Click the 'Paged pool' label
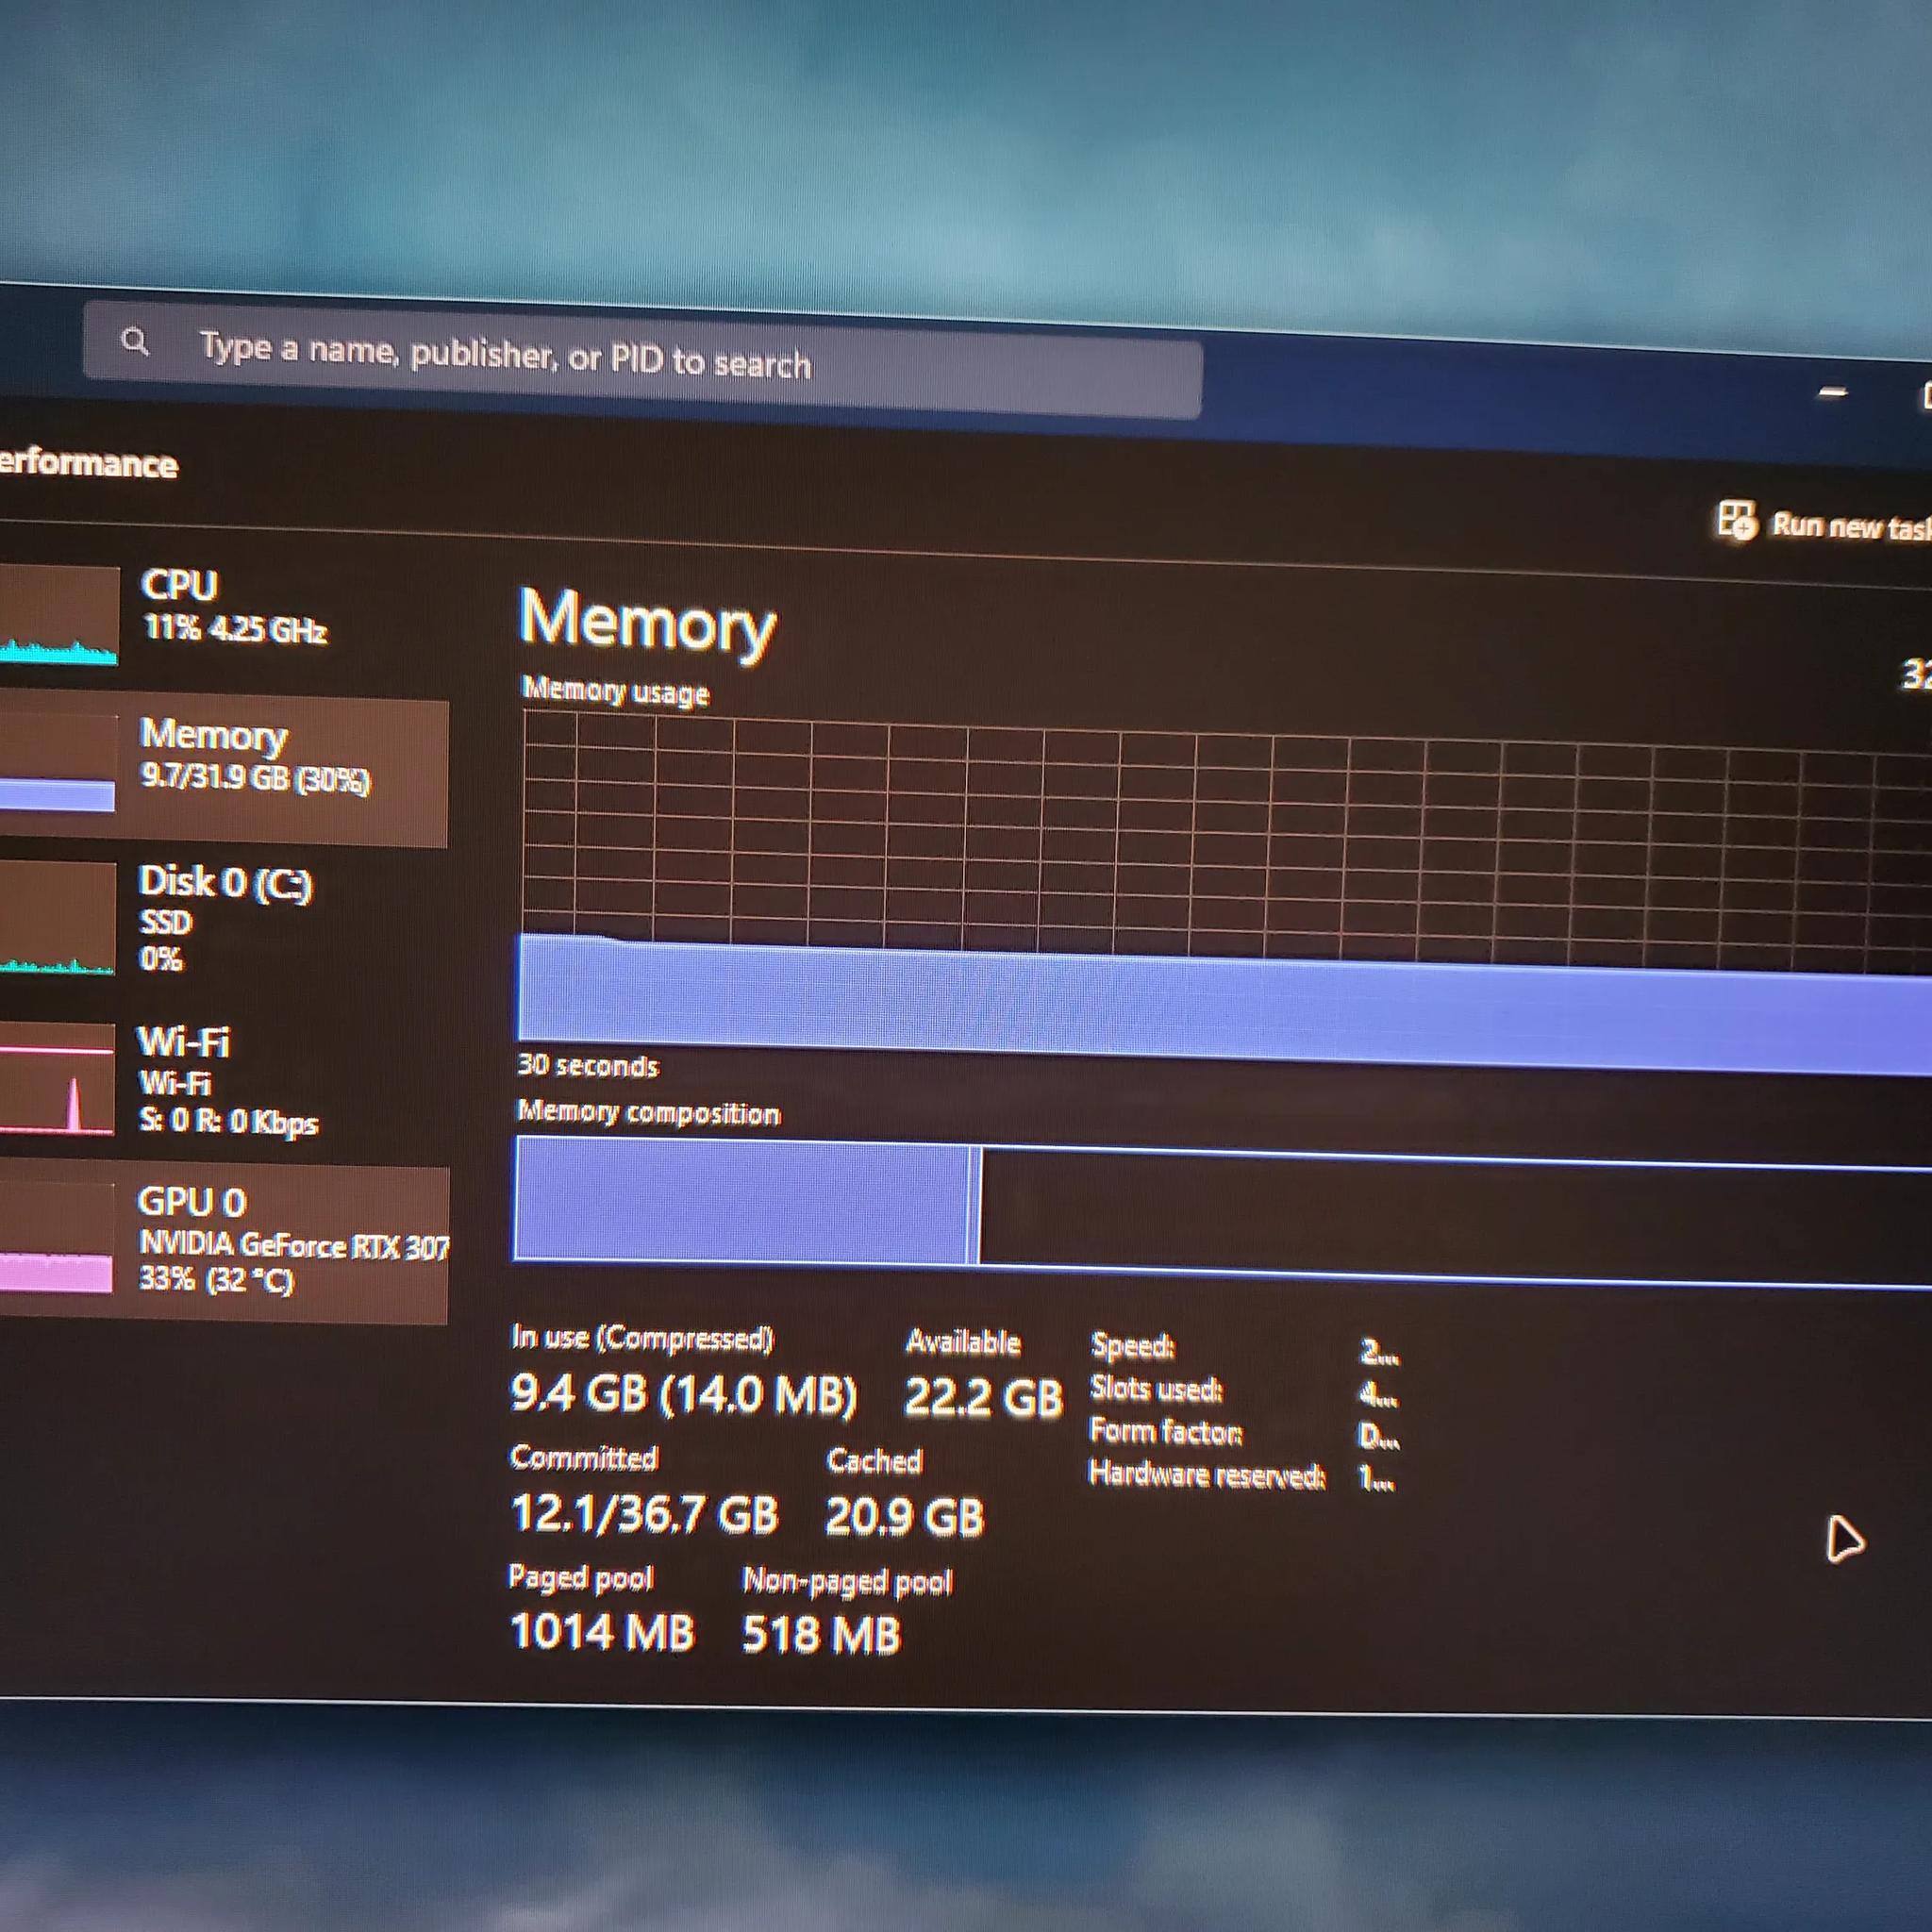This screenshot has height=1932, width=1932. [x=581, y=1577]
